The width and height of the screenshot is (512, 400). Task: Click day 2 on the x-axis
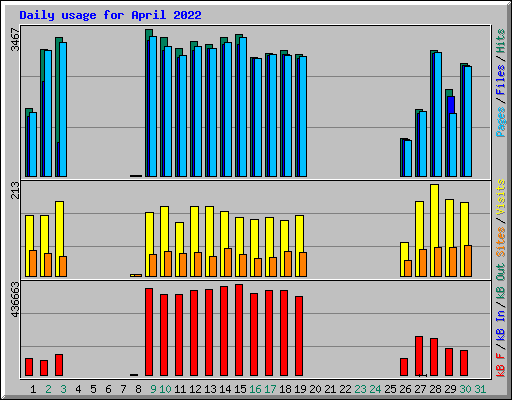[x=48, y=389]
